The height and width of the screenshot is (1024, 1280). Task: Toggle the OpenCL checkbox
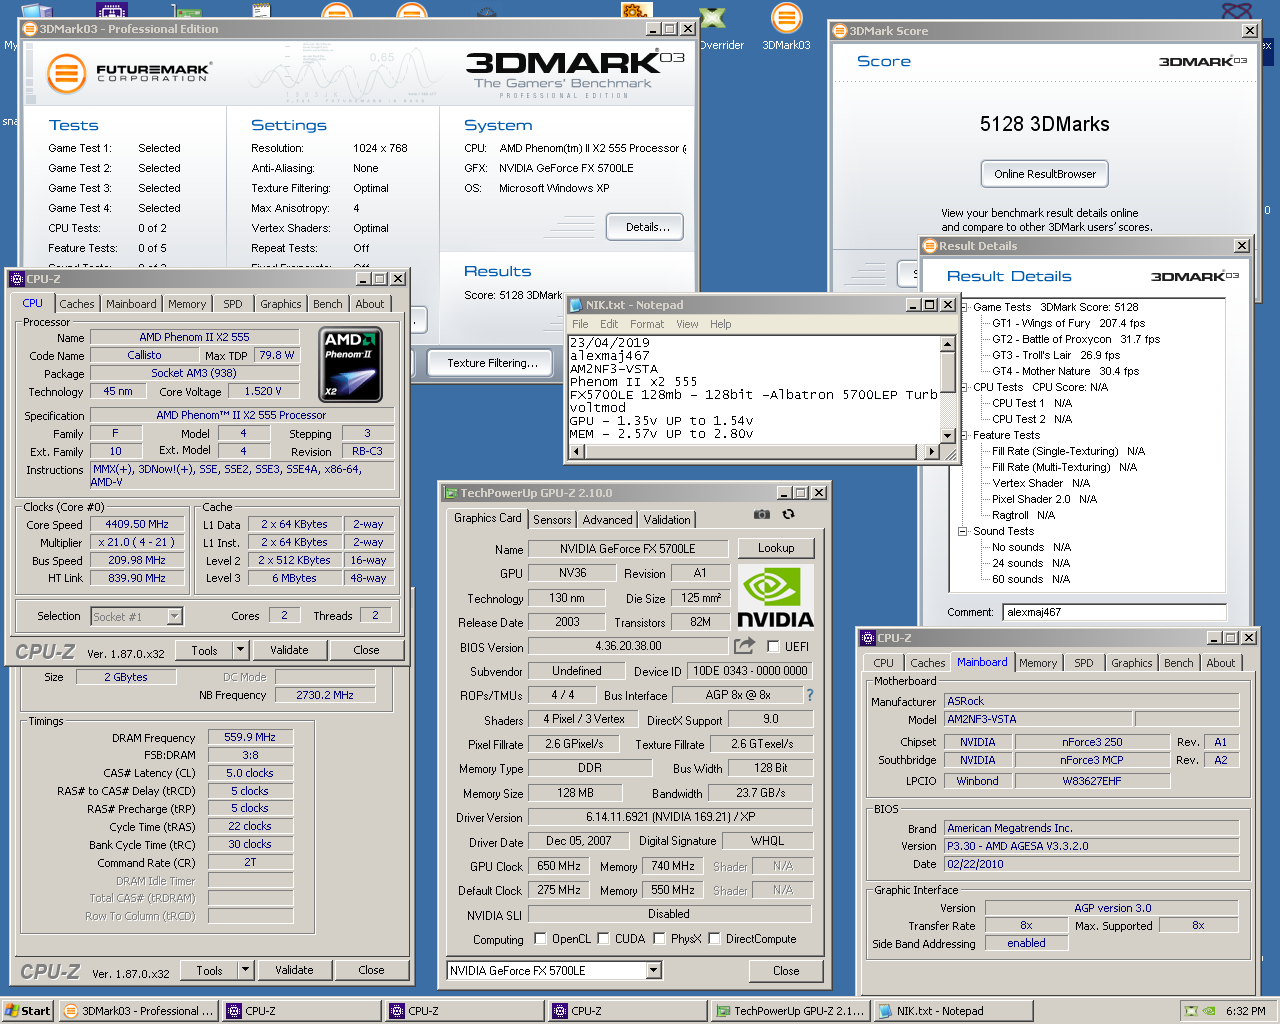(540, 938)
